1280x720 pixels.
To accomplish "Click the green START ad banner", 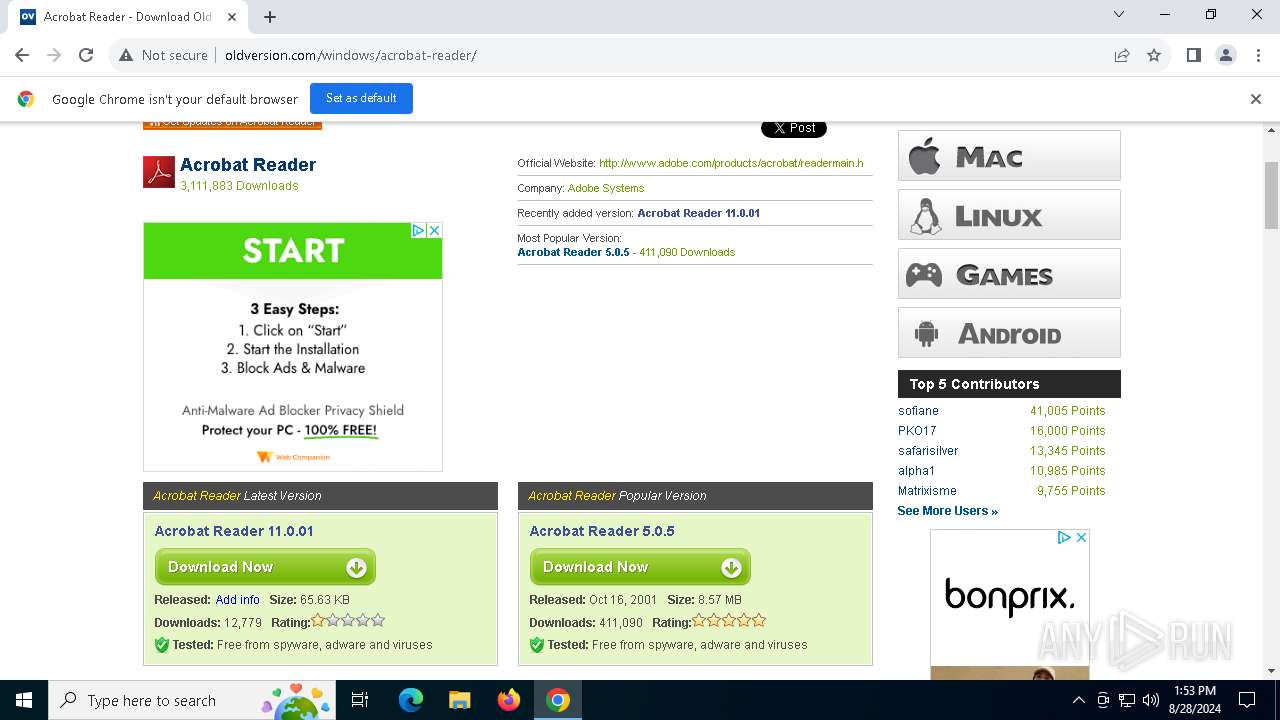I will point(293,251).
